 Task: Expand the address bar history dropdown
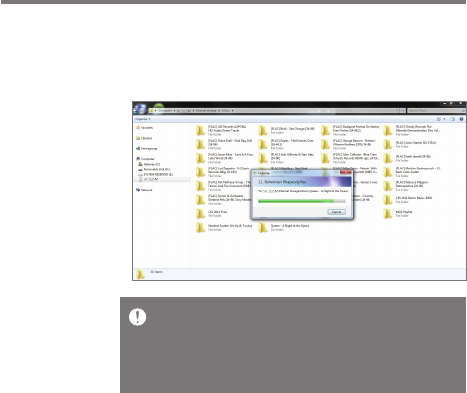point(397,110)
